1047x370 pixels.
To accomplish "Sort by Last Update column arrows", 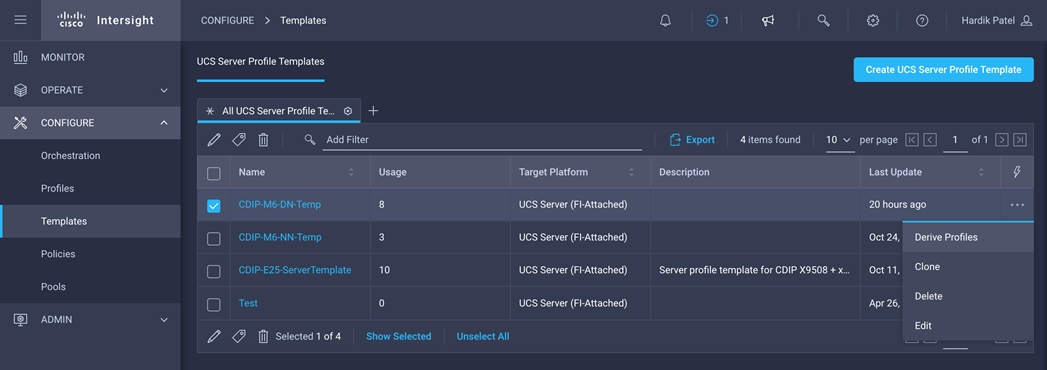I will pyautogui.click(x=982, y=172).
